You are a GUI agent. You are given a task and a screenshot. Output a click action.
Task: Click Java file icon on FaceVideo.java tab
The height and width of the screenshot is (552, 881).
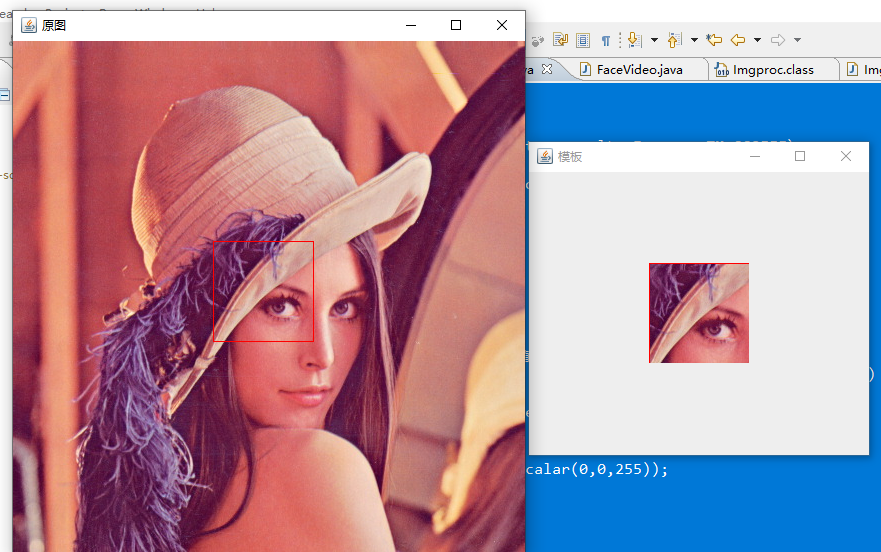(x=585, y=69)
